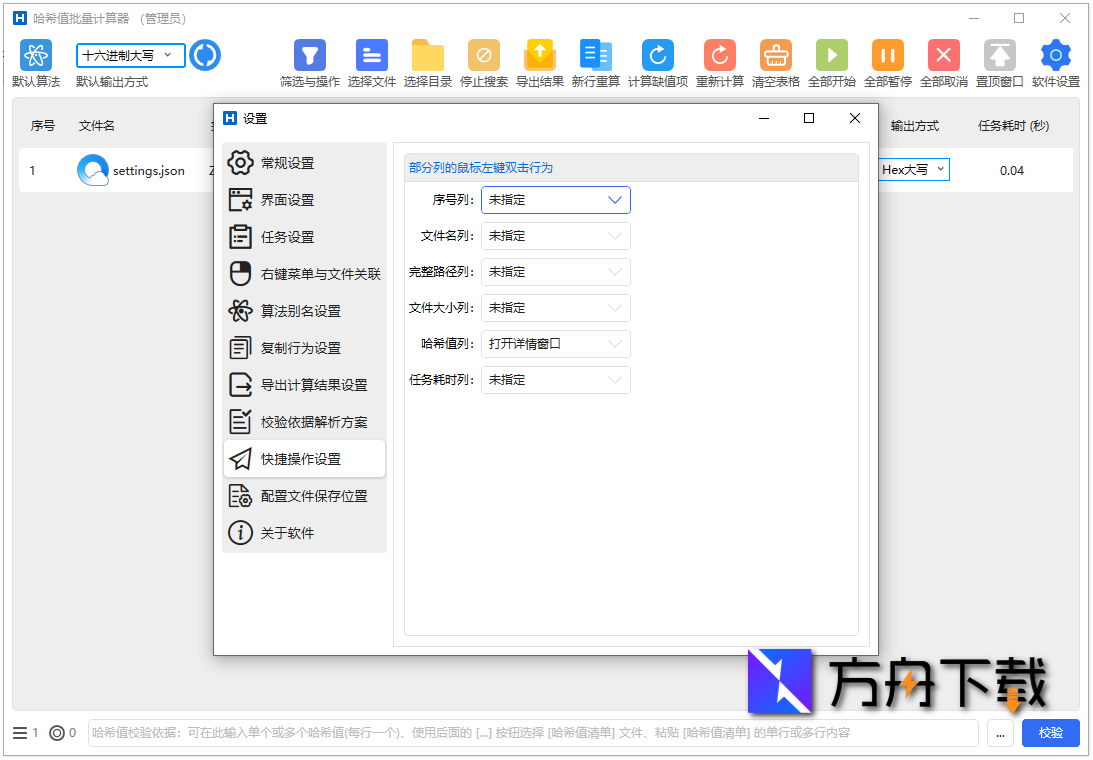
Task: Open the 哈希值列 behavior dropdown
Action: click(555, 344)
